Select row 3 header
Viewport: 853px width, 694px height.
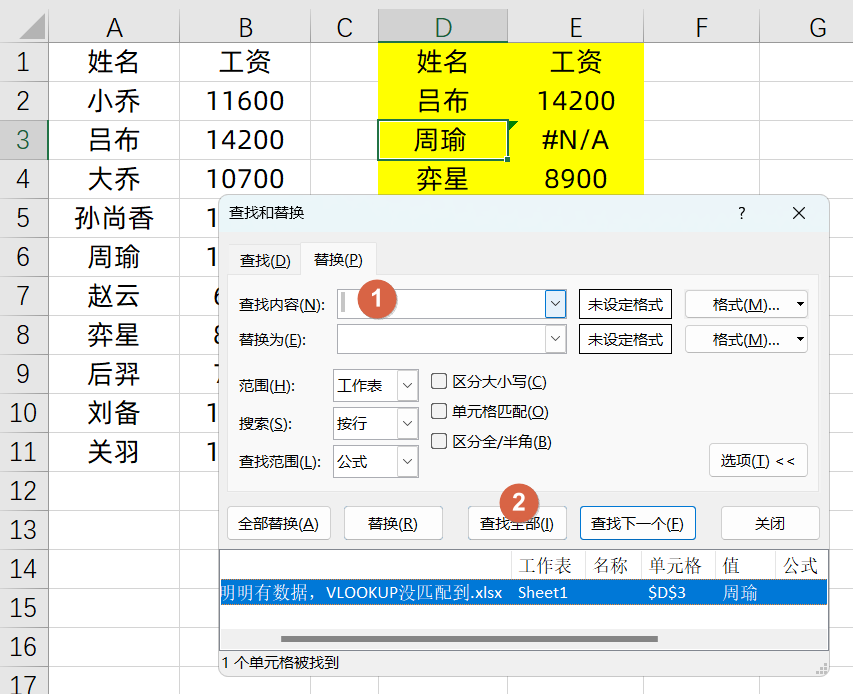pos(23,140)
